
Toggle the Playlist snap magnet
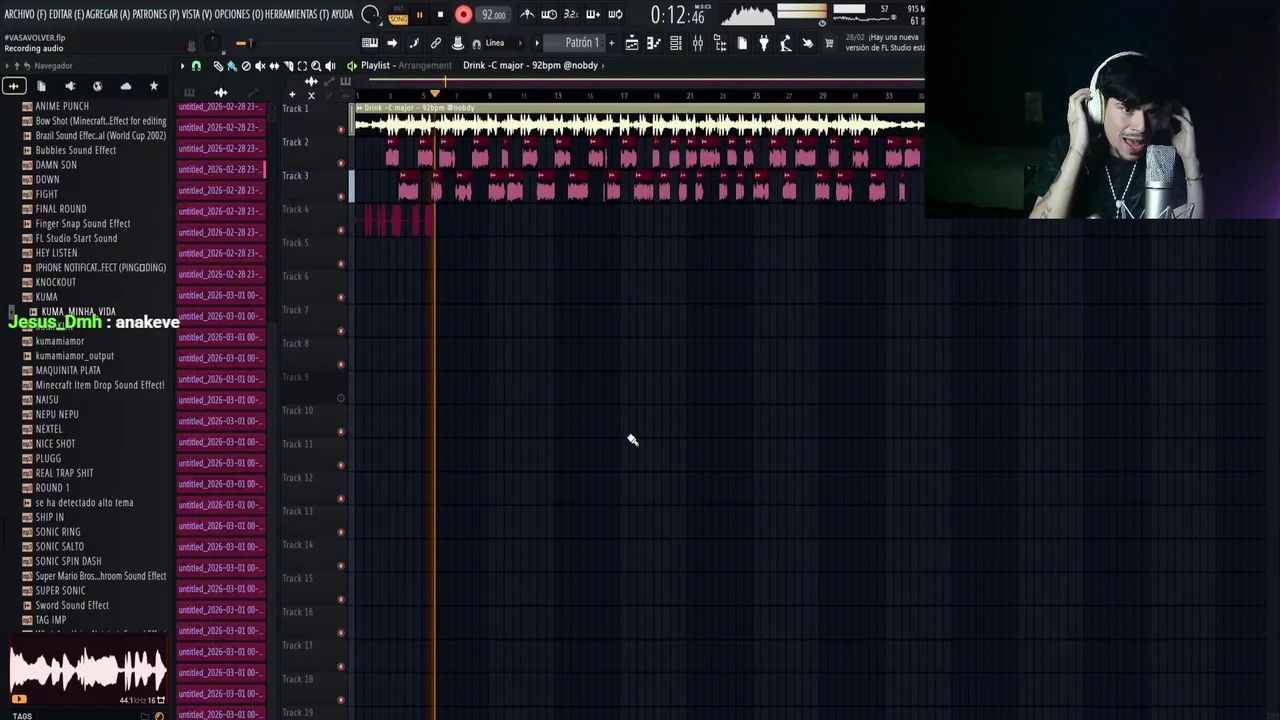(x=196, y=66)
